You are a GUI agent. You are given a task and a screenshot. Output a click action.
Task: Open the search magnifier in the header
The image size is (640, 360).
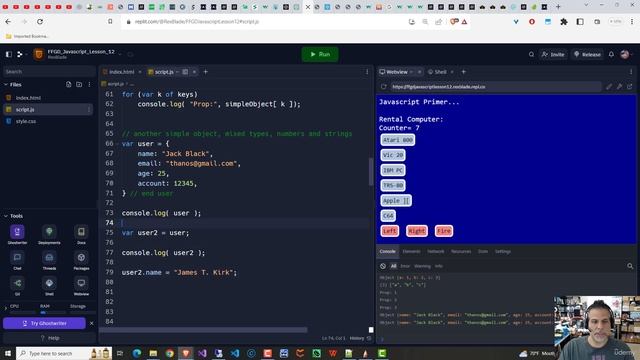coord(531,54)
